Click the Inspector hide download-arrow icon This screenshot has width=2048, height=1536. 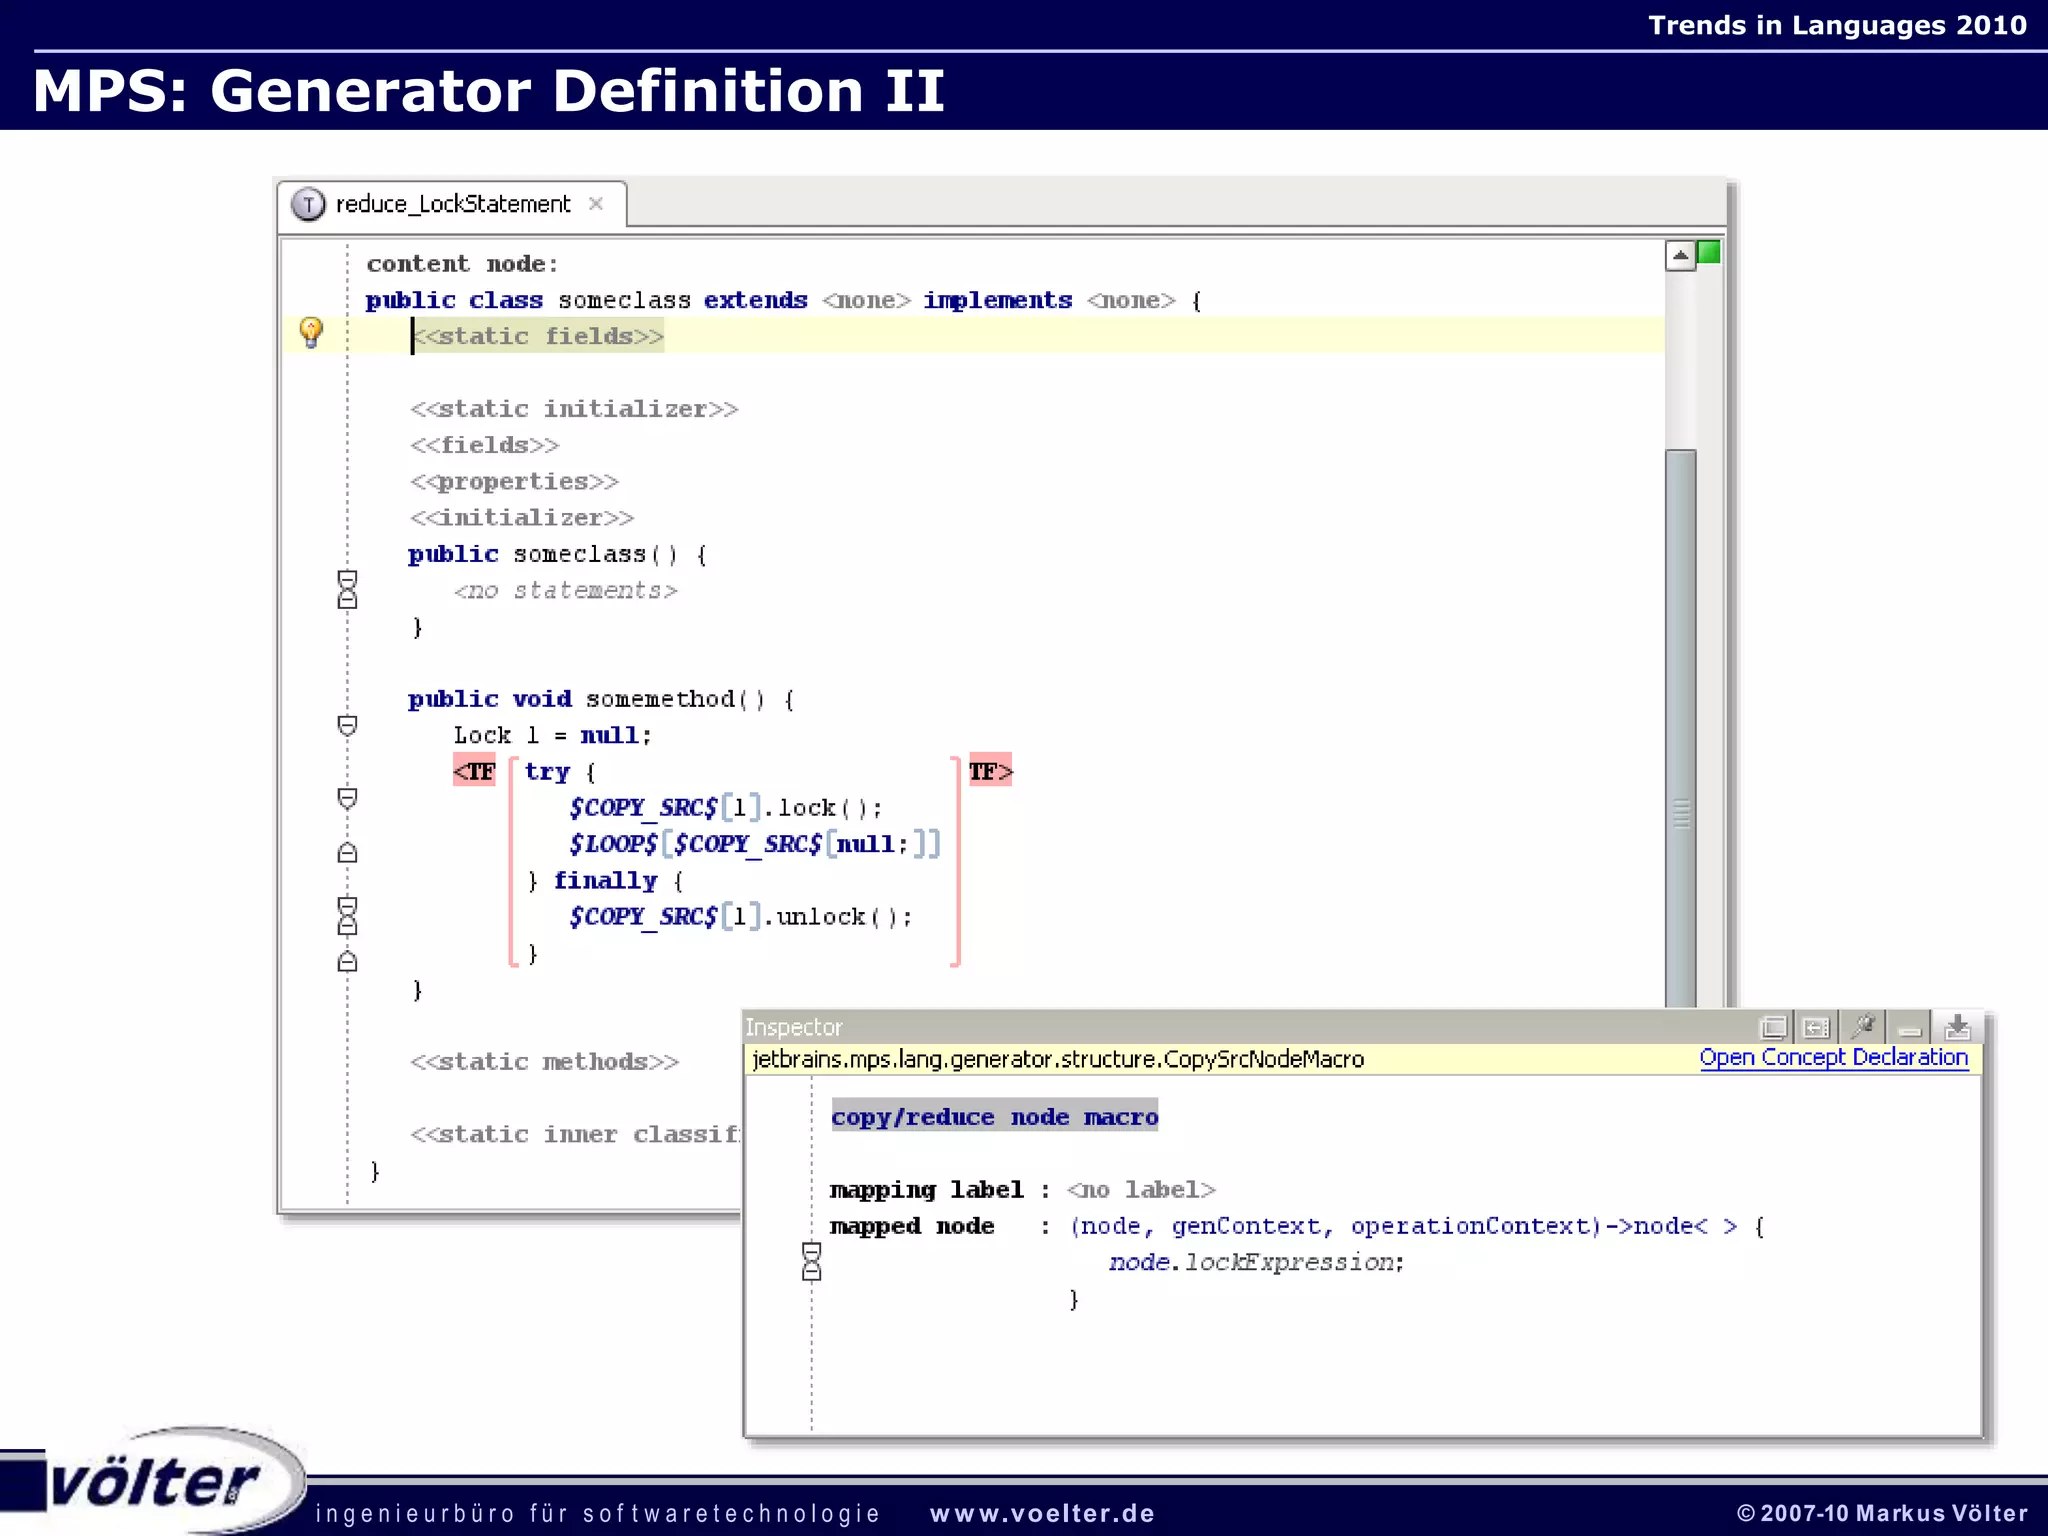1957,1027
